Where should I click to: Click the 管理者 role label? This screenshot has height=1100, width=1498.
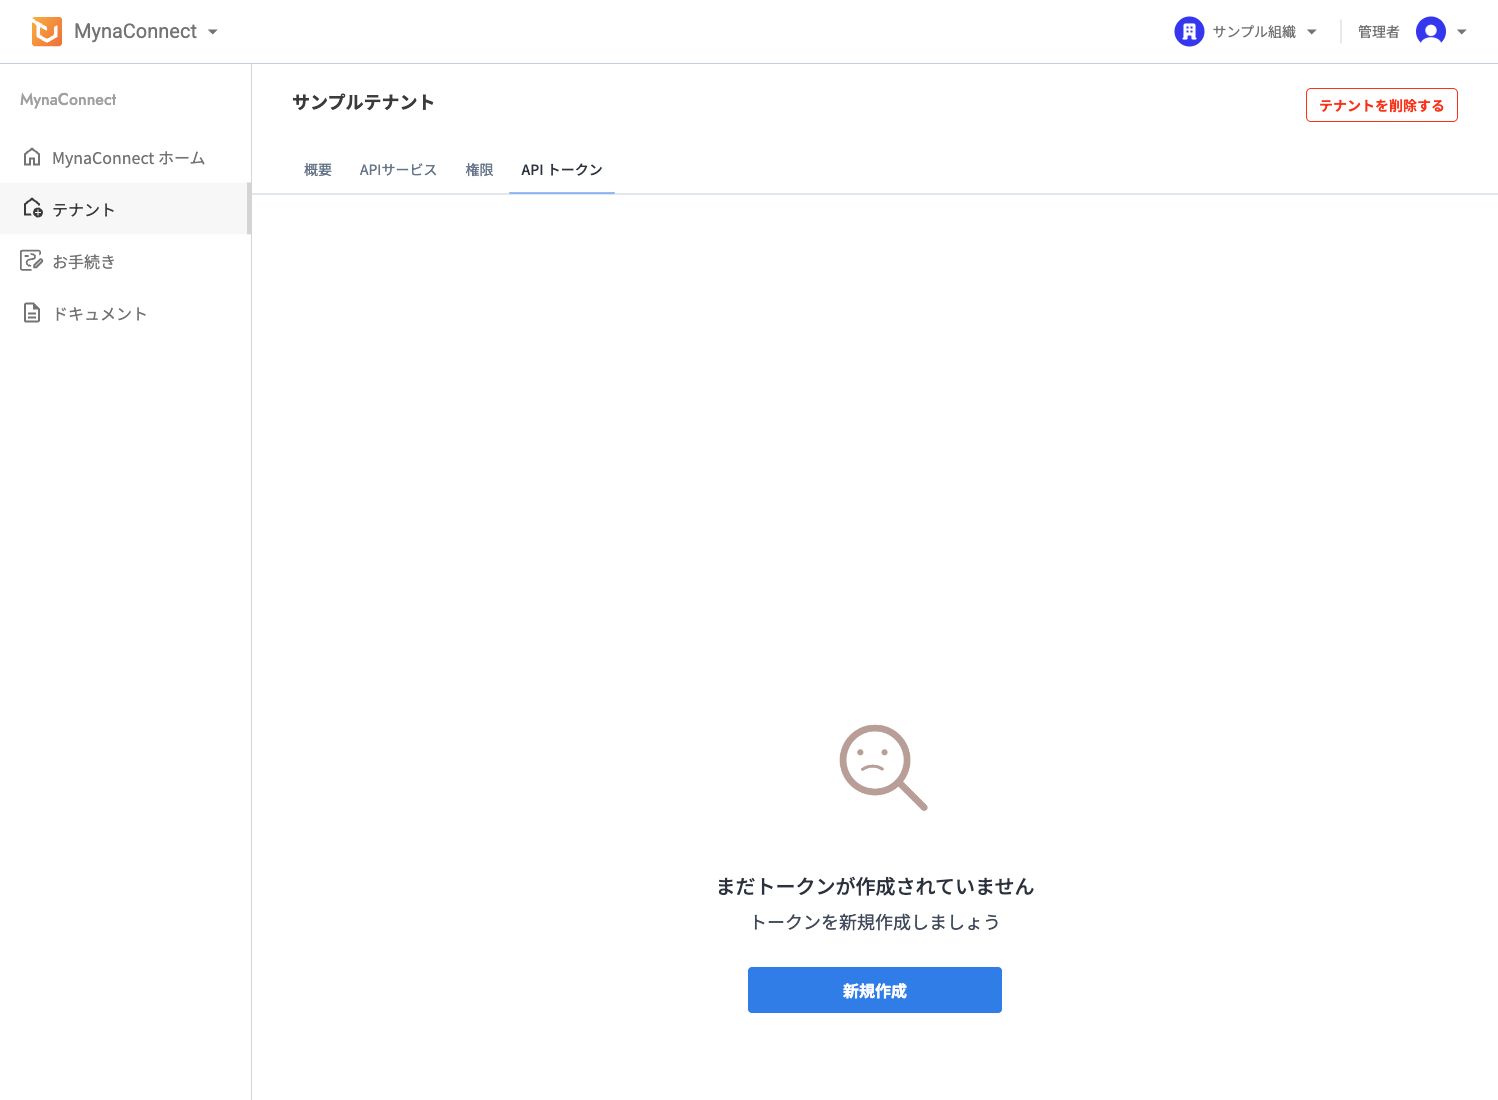[x=1378, y=32]
